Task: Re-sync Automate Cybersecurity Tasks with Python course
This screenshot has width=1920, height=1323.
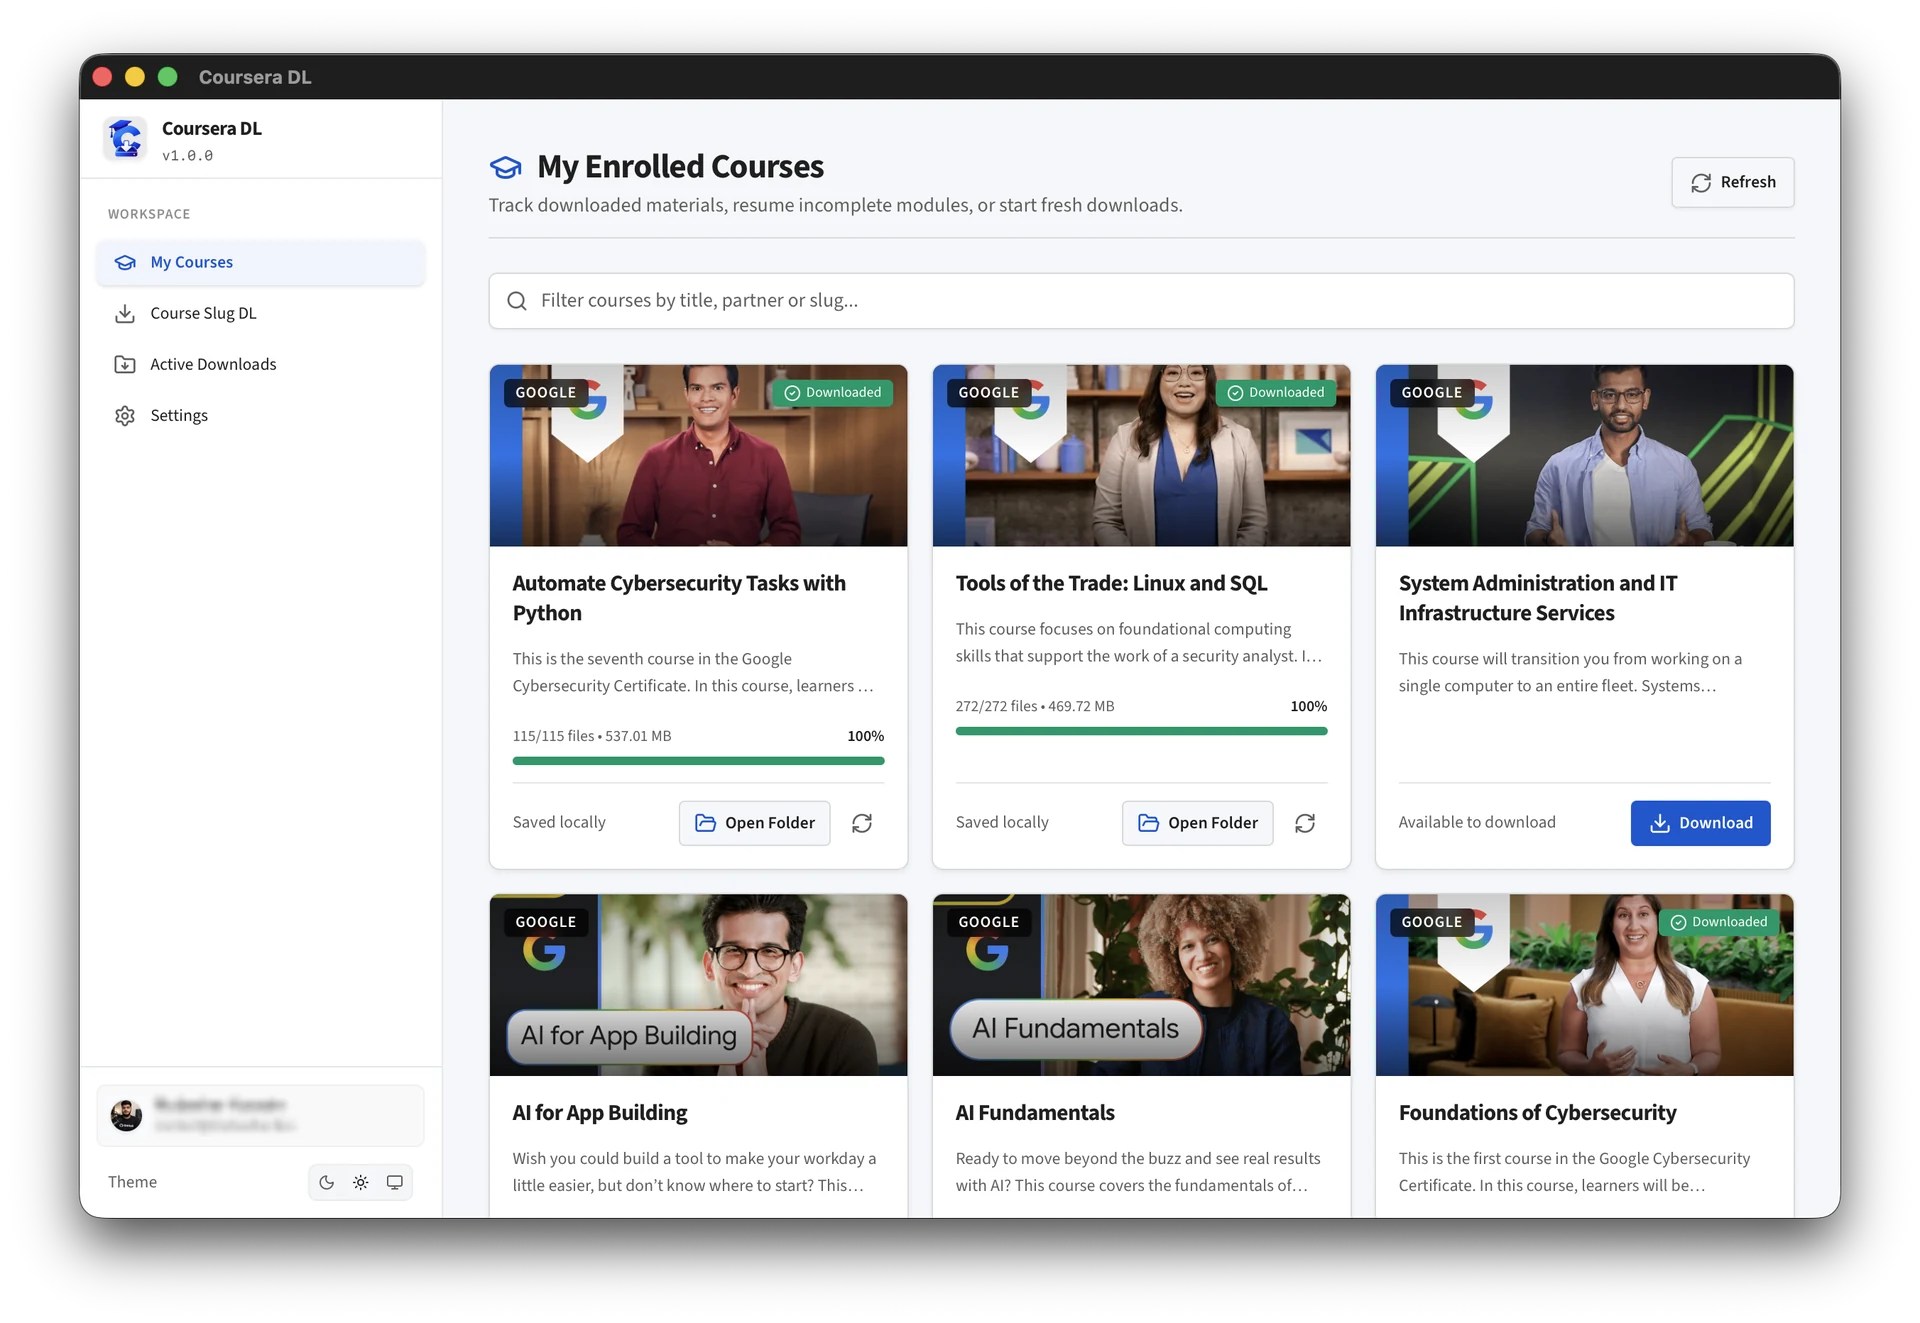Action: pos(862,823)
